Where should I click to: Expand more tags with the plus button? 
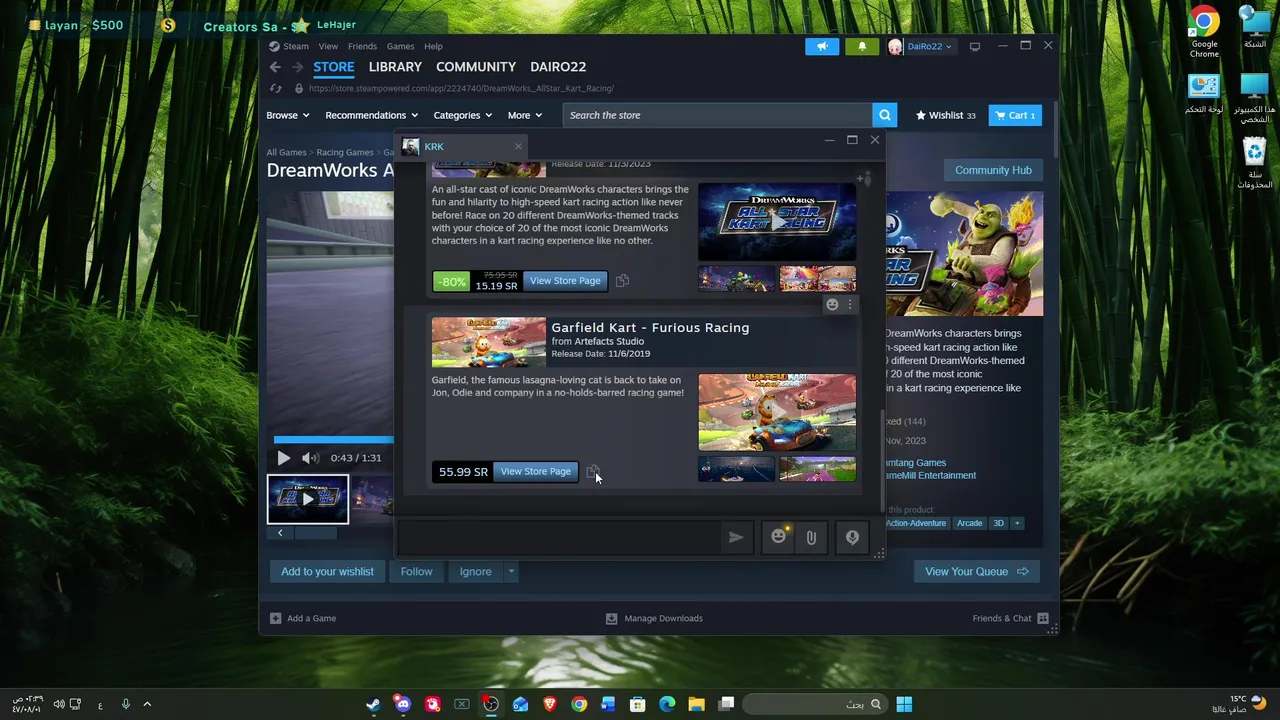[x=1017, y=523]
